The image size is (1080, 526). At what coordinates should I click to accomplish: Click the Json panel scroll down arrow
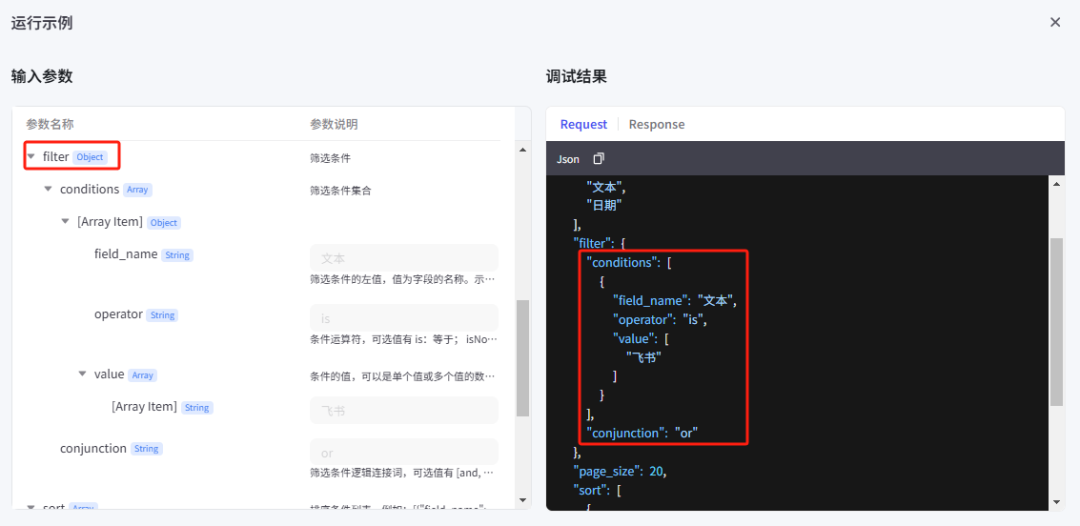pyautogui.click(x=1056, y=501)
